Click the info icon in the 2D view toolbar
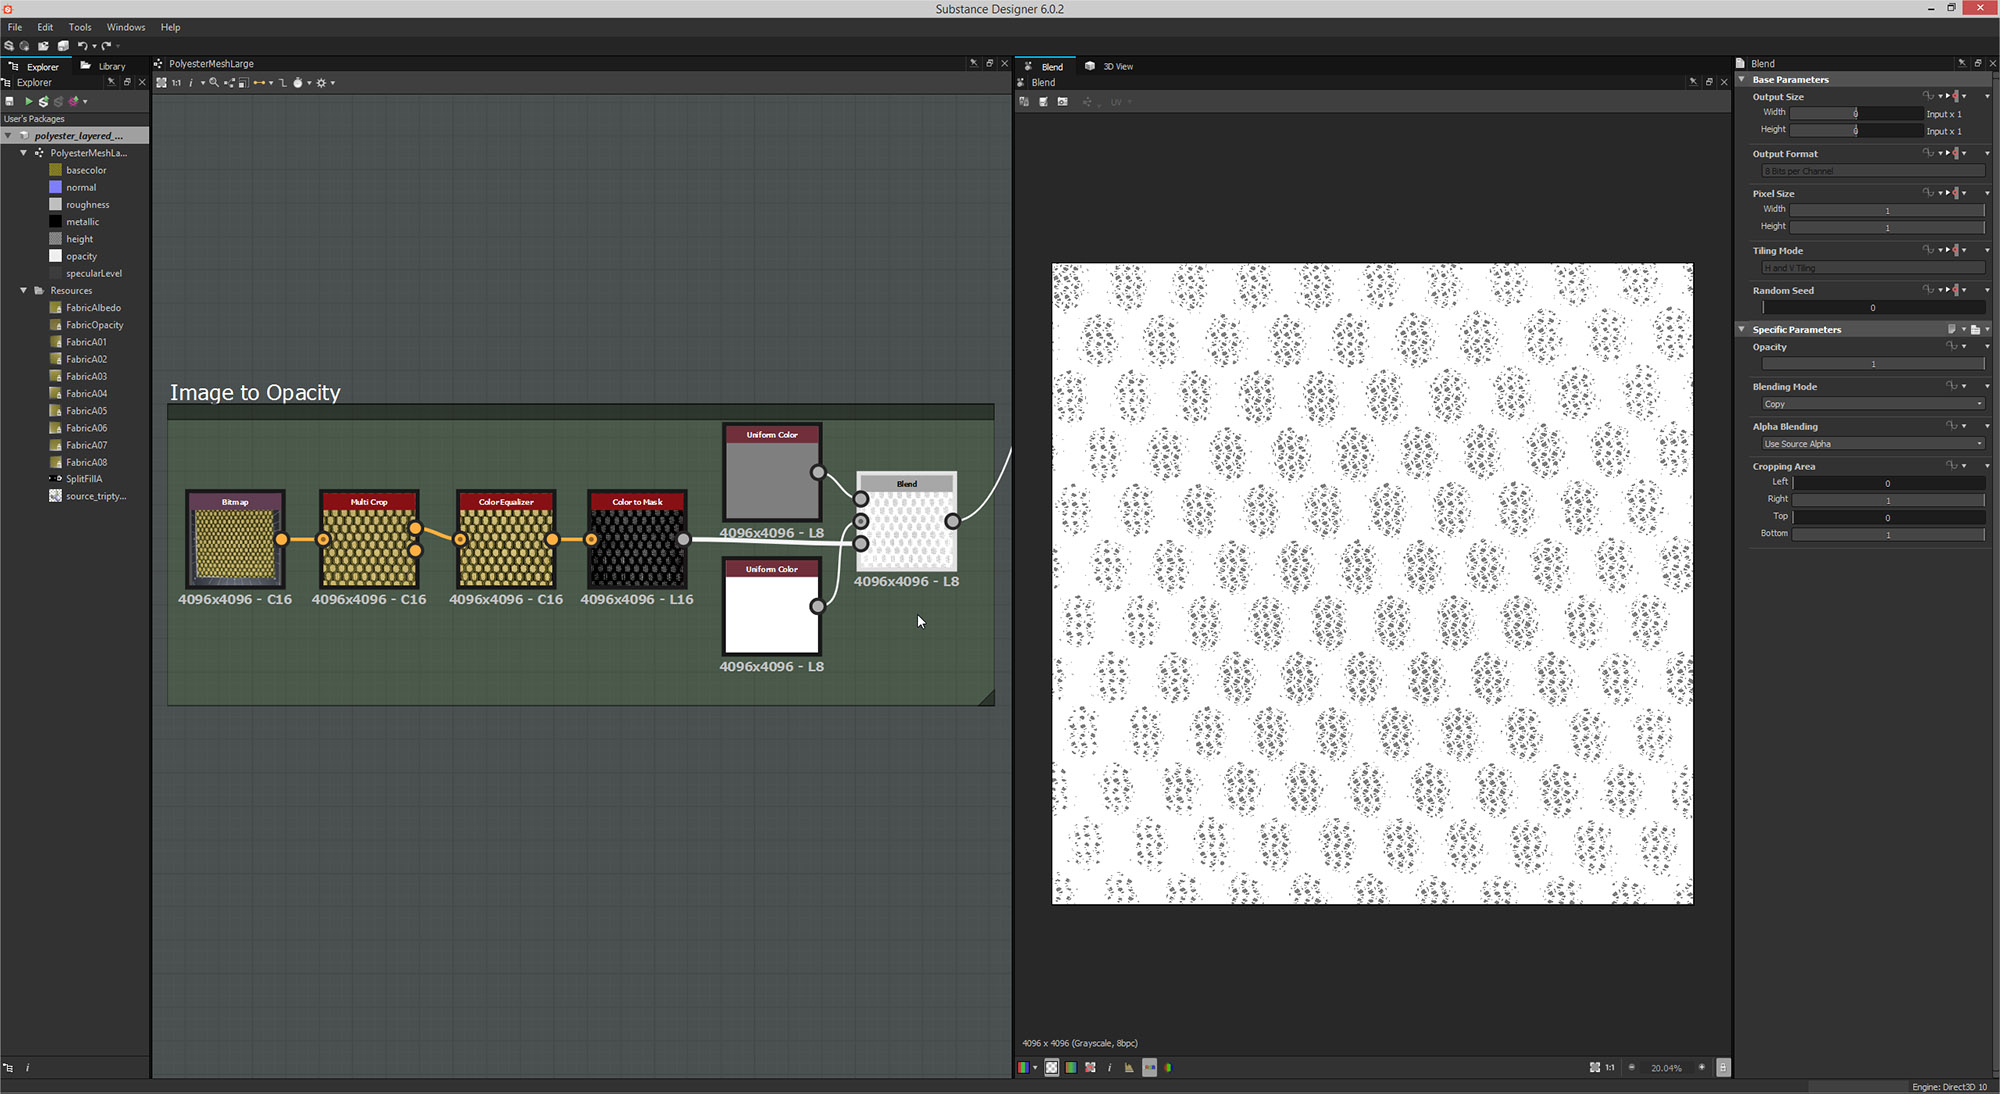Image resolution: width=2000 pixels, height=1094 pixels. tap(1109, 1067)
